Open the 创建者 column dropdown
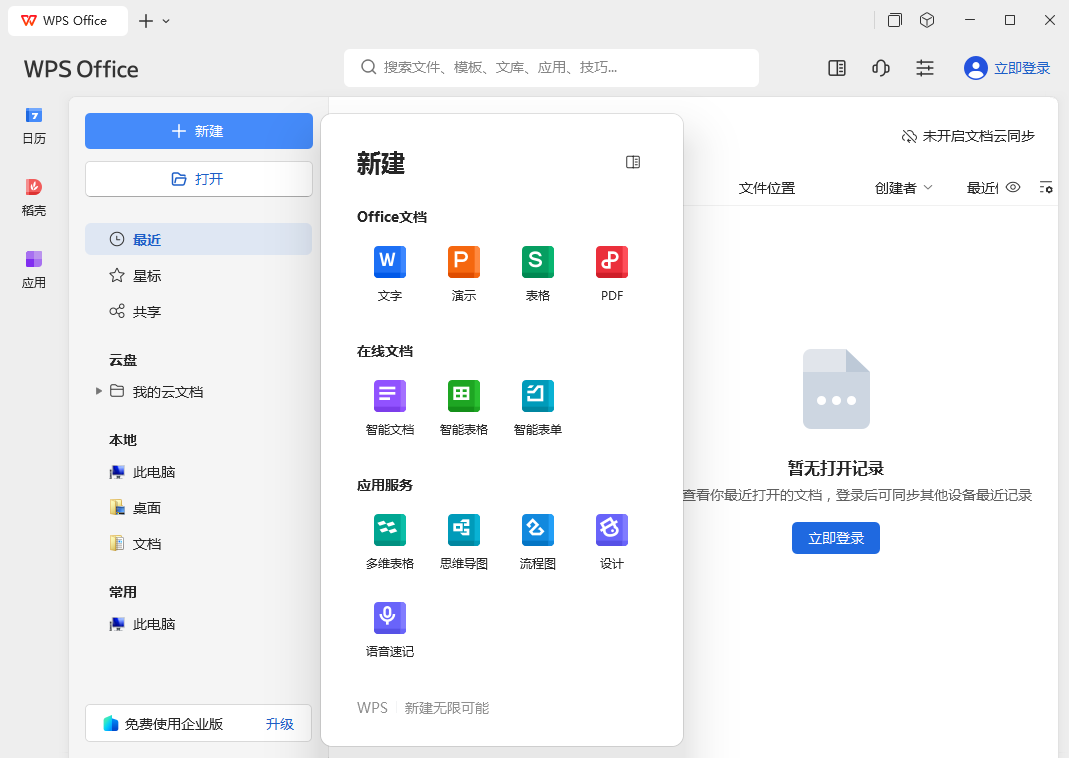The image size is (1069, 758). 903,188
